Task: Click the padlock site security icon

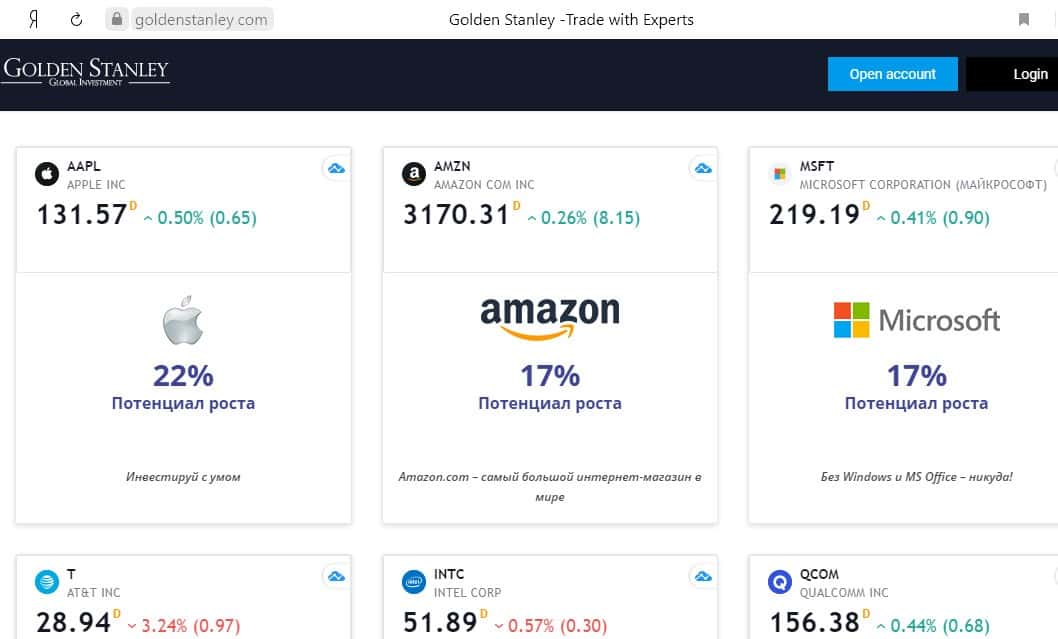Action: click(117, 19)
